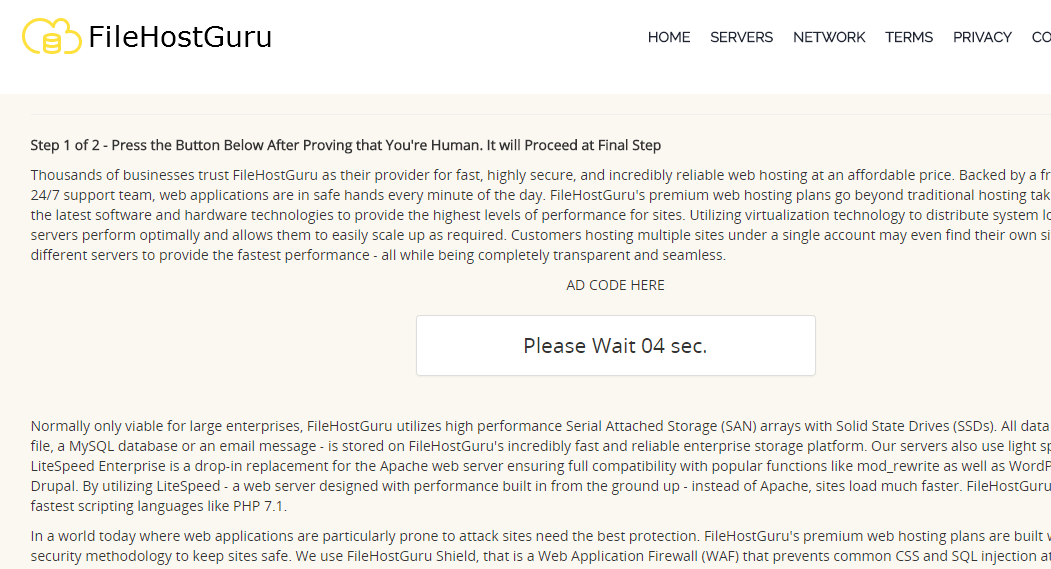Go to the HOME menu item
Screen dimensions: 1051x569
[x=668, y=38]
